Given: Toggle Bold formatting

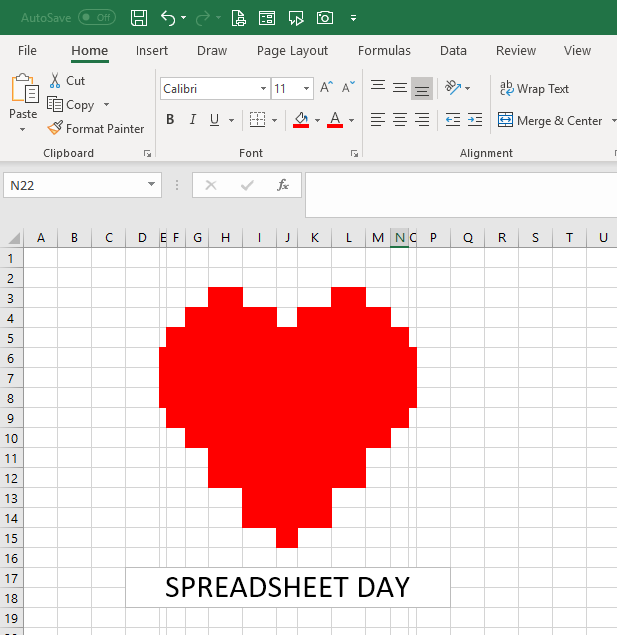Looking at the screenshot, I should (x=170, y=119).
